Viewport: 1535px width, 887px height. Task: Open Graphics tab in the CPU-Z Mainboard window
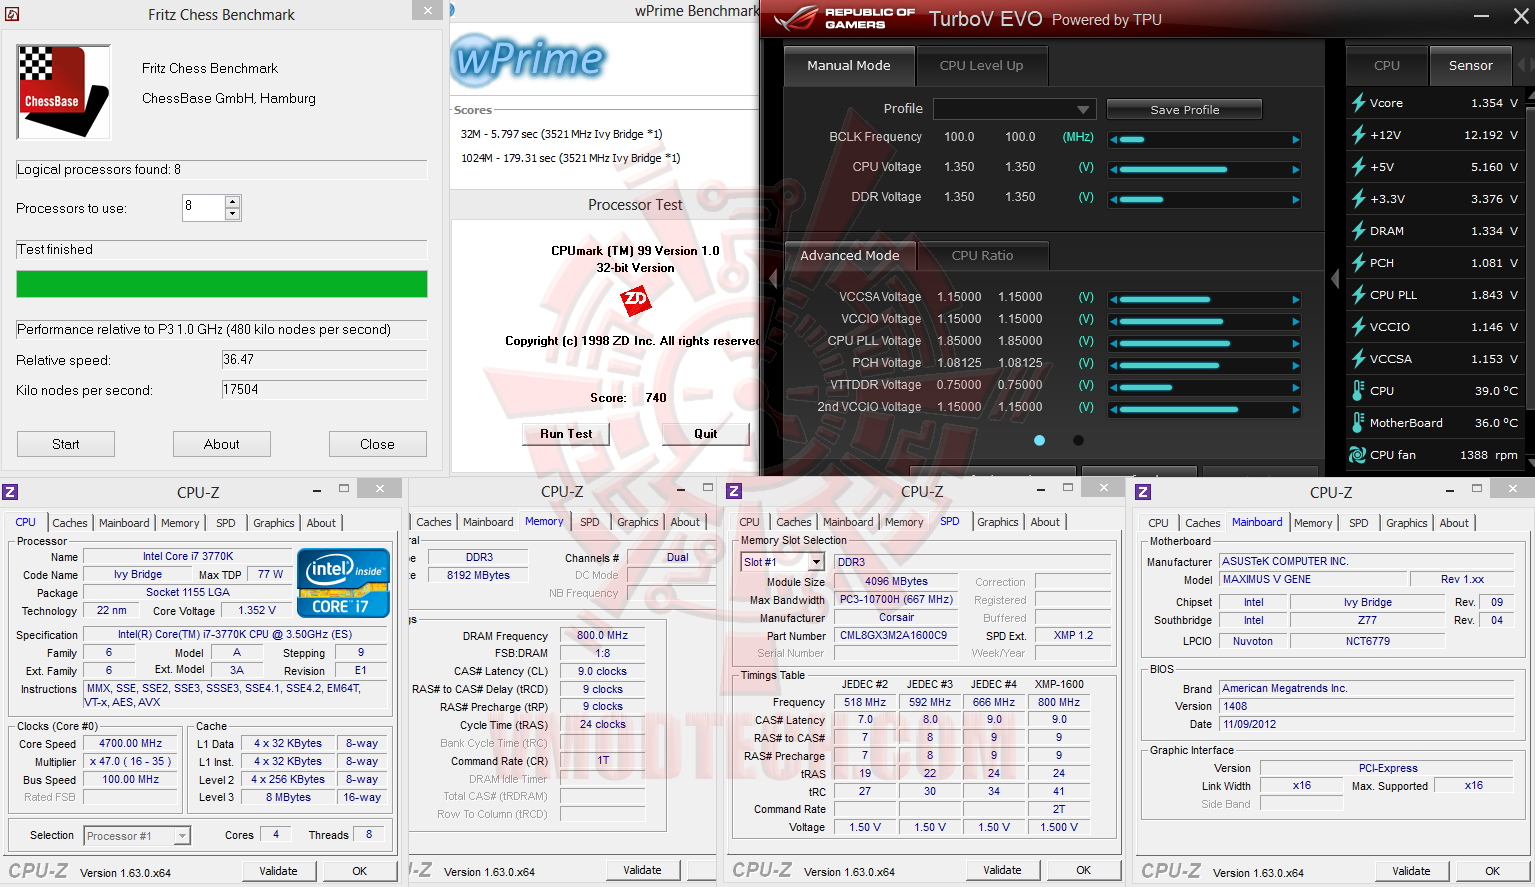pyautogui.click(x=1407, y=523)
